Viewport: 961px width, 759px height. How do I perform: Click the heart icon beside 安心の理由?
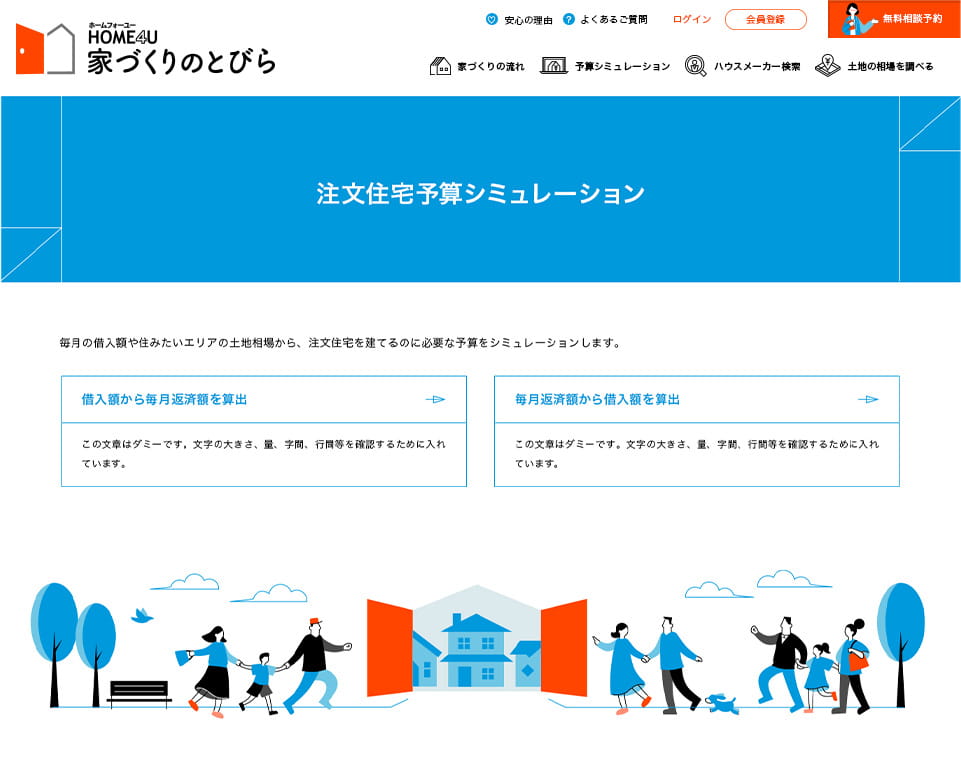coord(492,20)
